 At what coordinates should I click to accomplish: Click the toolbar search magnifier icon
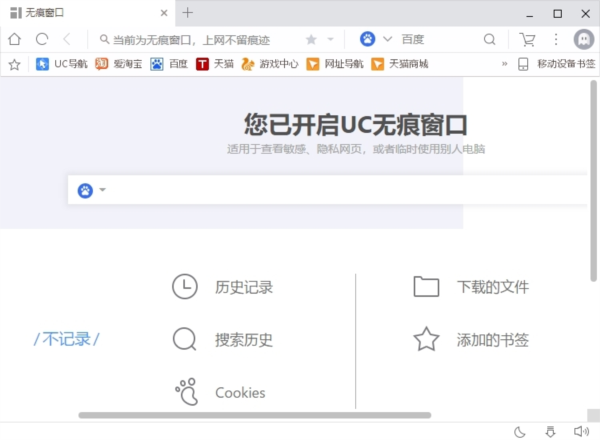click(x=489, y=39)
